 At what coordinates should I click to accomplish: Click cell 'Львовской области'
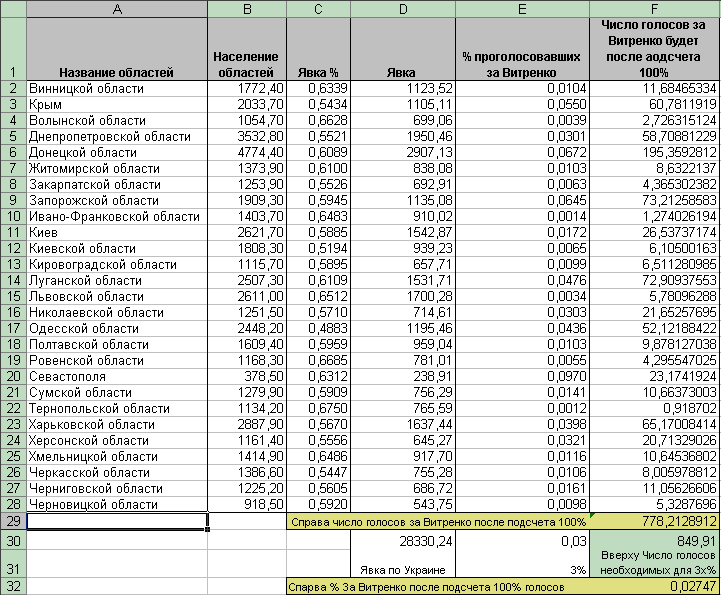tap(117, 297)
